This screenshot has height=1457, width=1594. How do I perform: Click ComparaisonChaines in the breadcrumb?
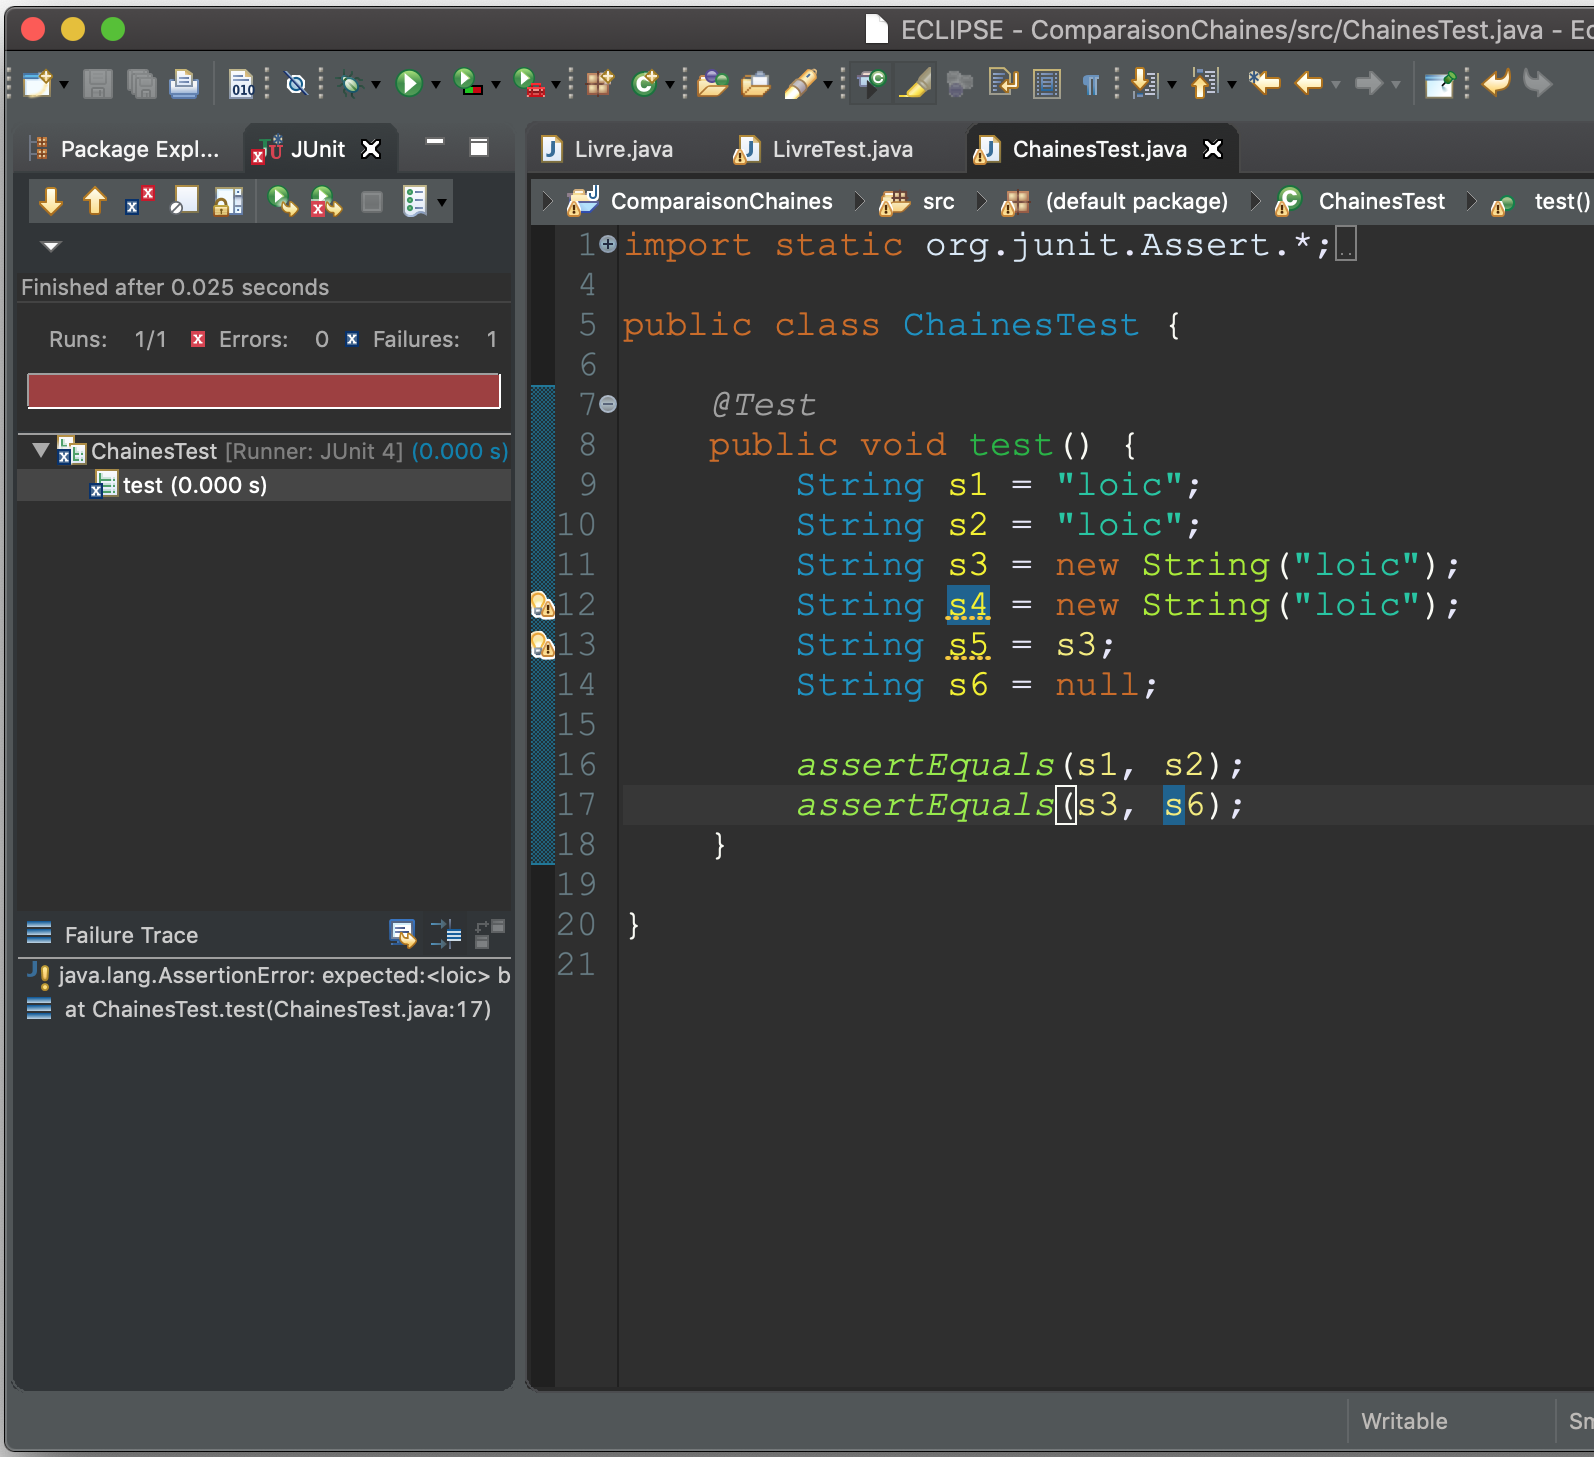721,201
